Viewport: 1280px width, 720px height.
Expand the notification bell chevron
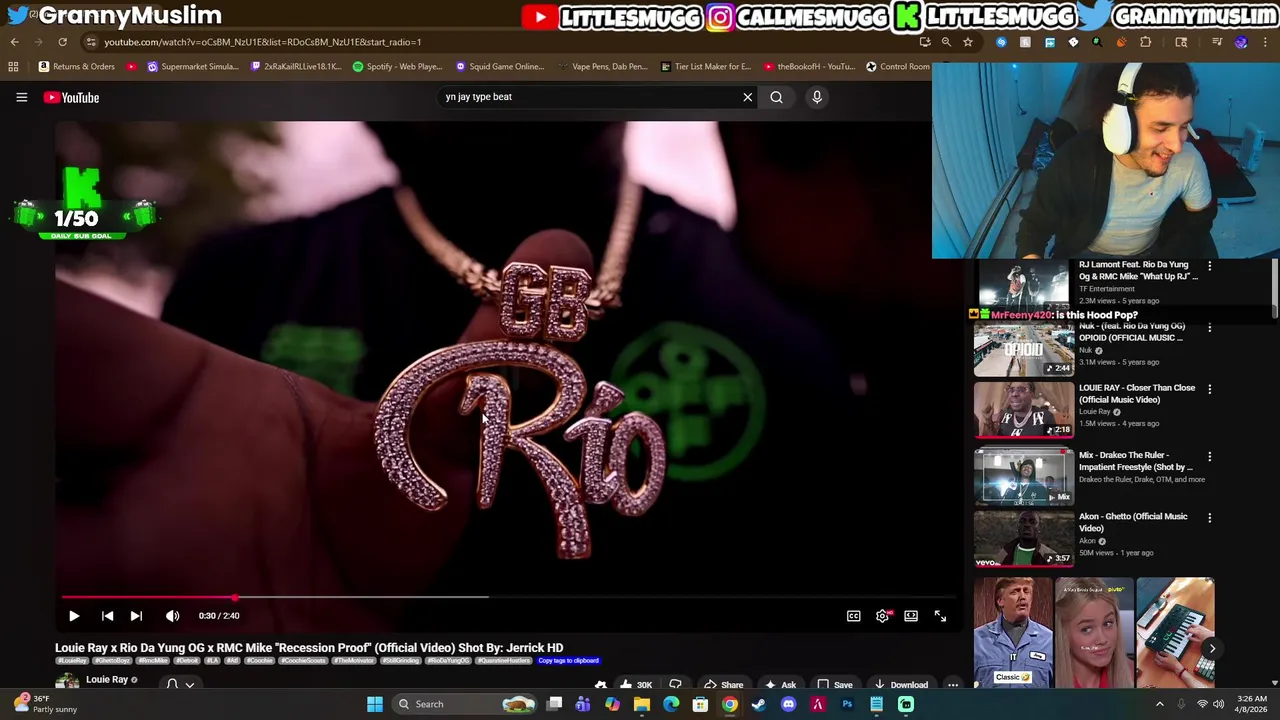coord(189,685)
